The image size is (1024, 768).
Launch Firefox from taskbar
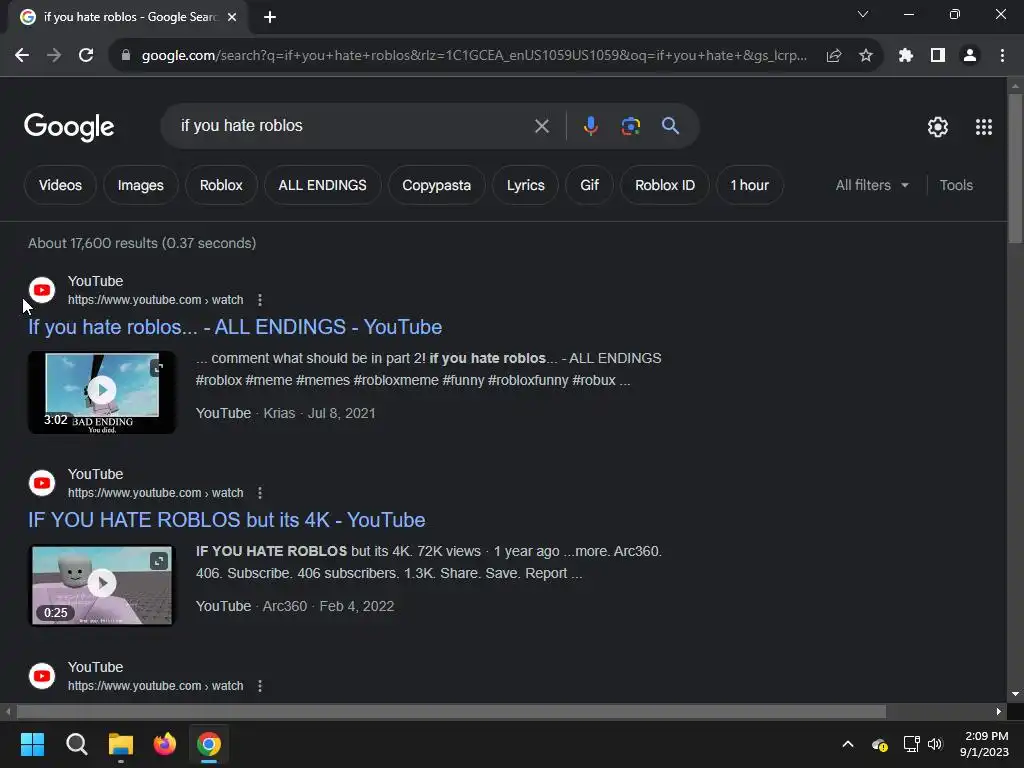165,744
